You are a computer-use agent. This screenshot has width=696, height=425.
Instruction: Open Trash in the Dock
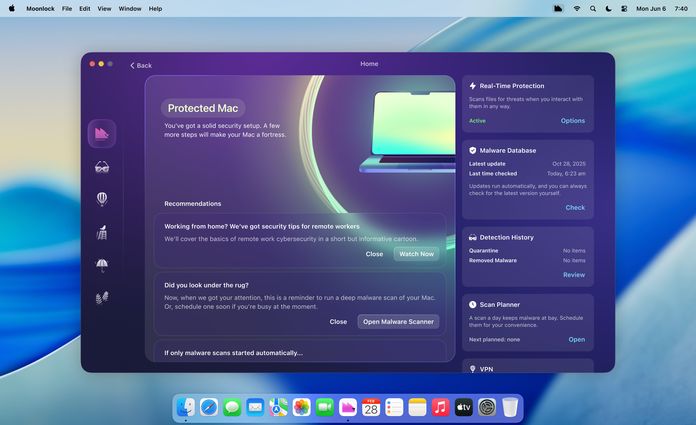coord(510,407)
